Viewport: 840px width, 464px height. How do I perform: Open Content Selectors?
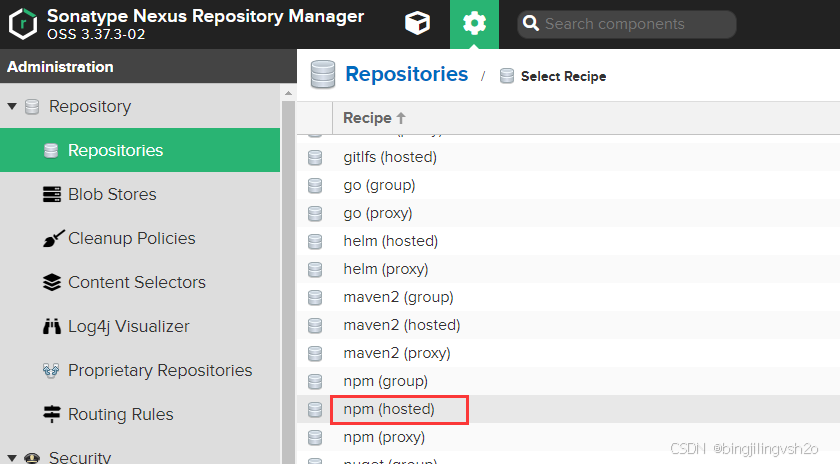tap(137, 282)
